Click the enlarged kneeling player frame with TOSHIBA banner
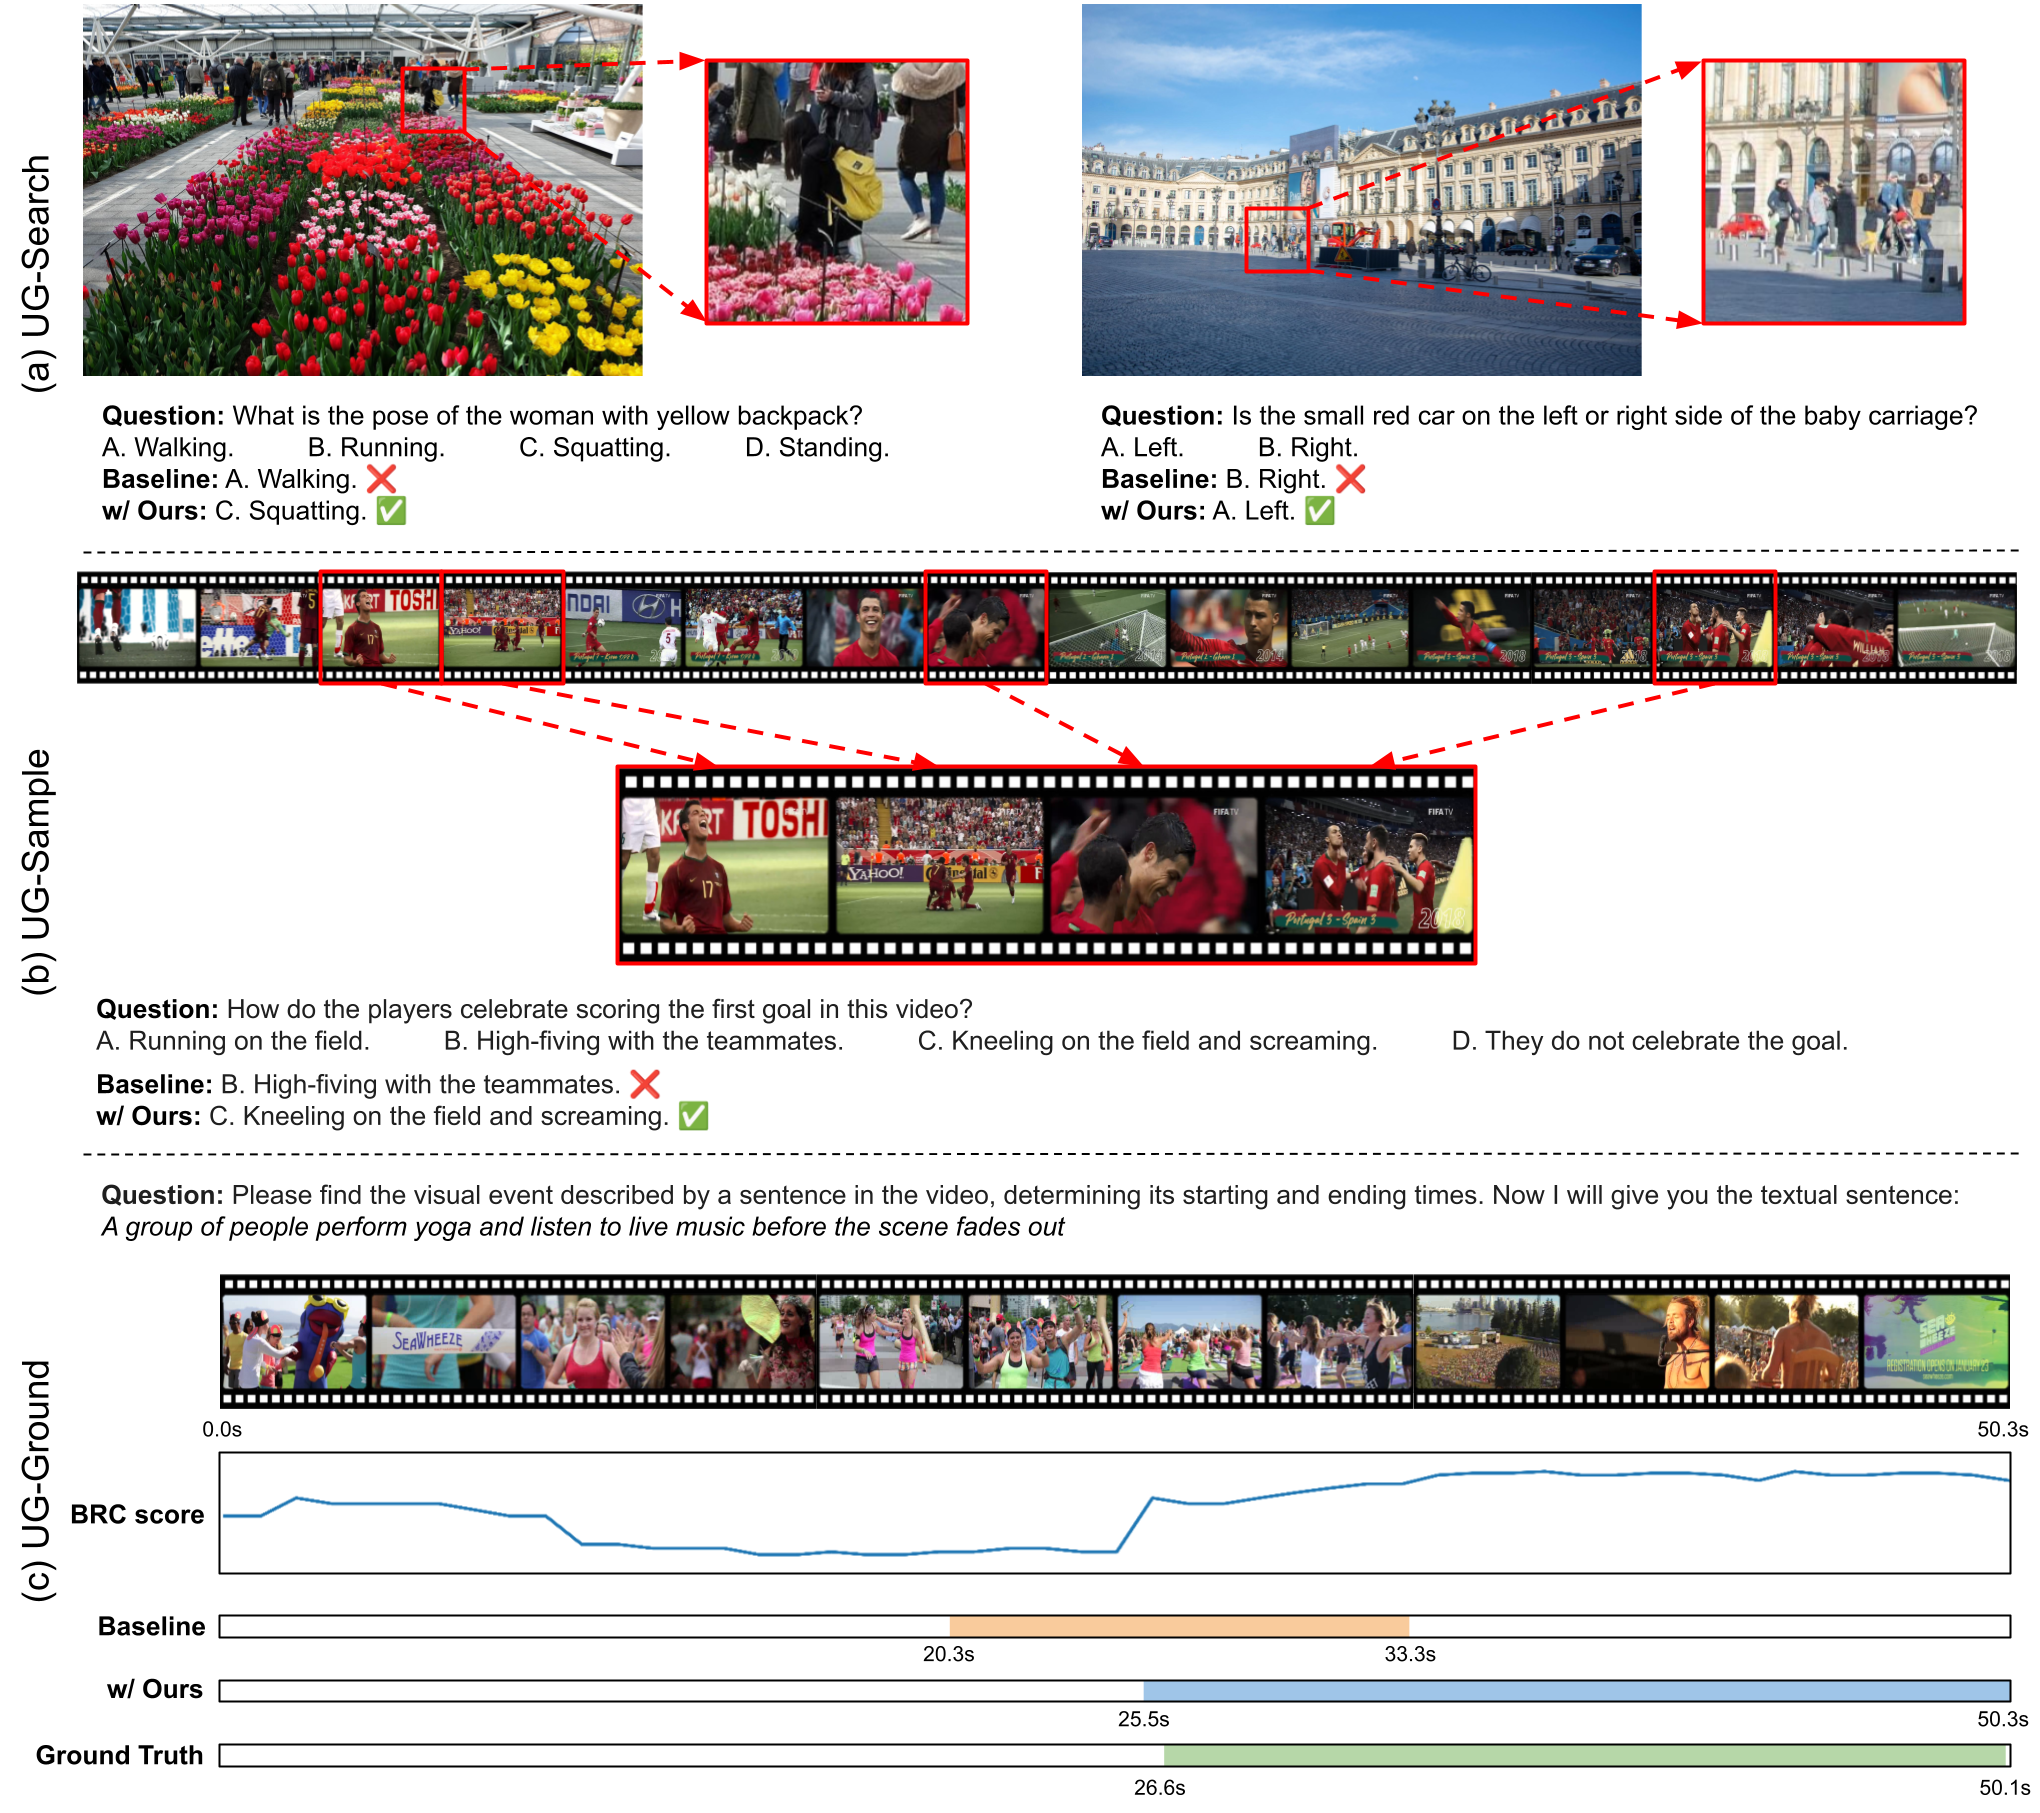The image size is (2040, 1813). tap(726, 866)
